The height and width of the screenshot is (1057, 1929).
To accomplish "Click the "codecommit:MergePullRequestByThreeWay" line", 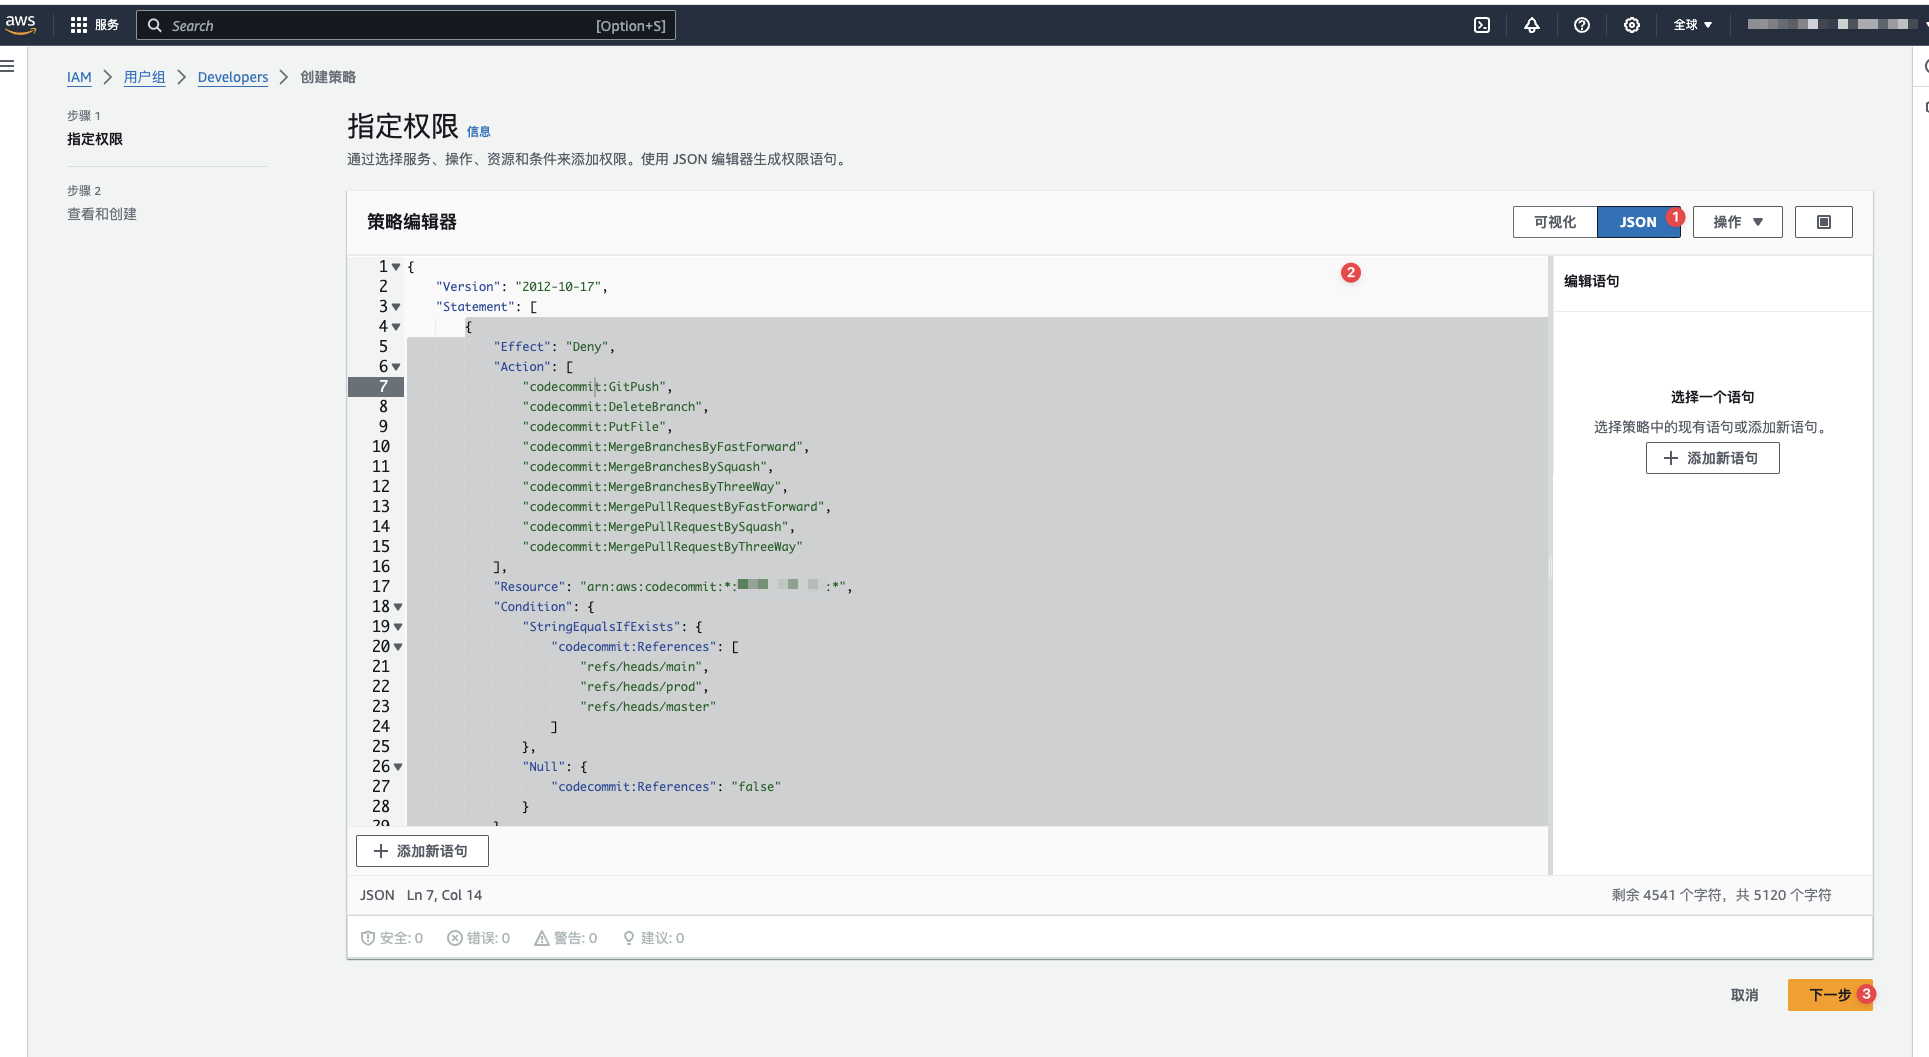I will point(662,547).
